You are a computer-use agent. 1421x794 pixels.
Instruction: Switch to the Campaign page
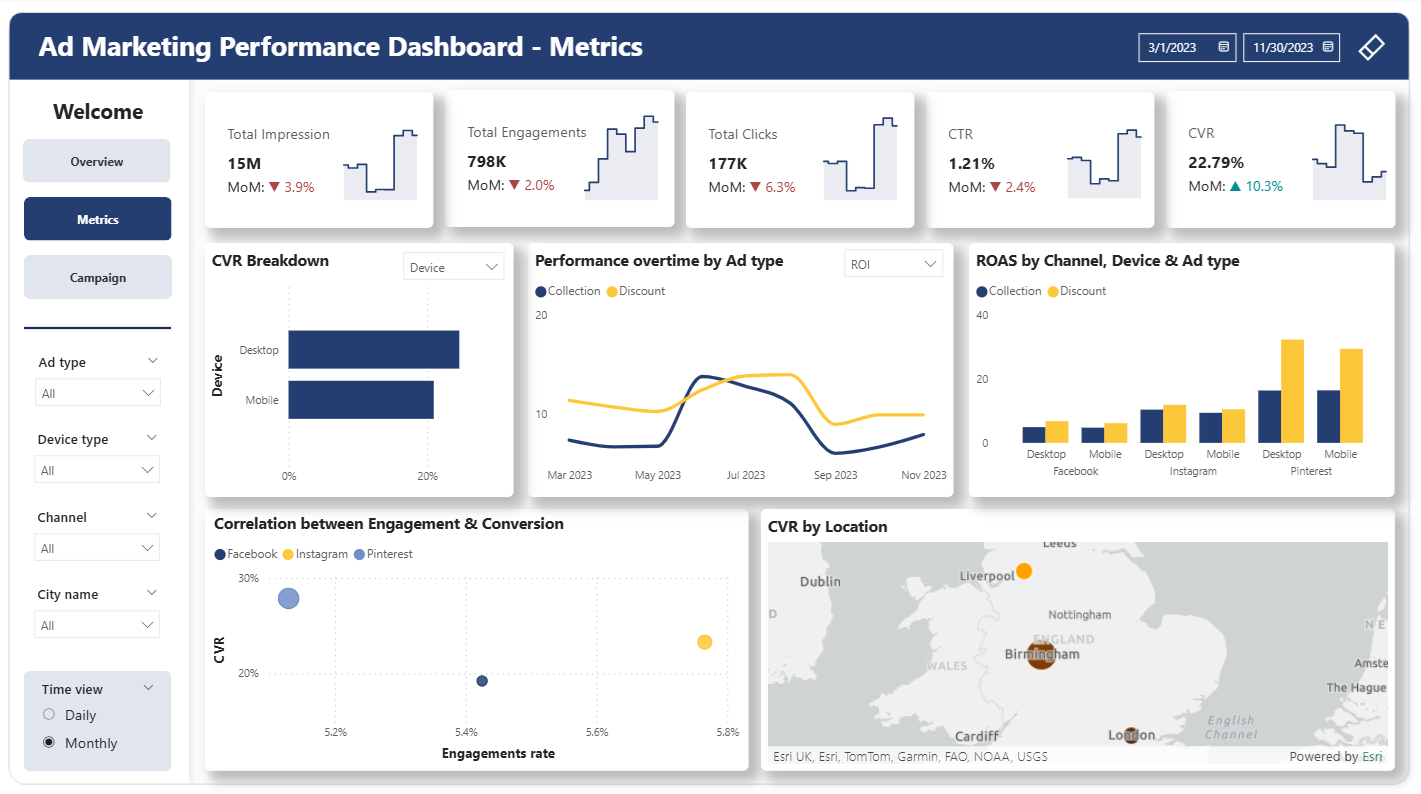pyautogui.click(x=97, y=278)
